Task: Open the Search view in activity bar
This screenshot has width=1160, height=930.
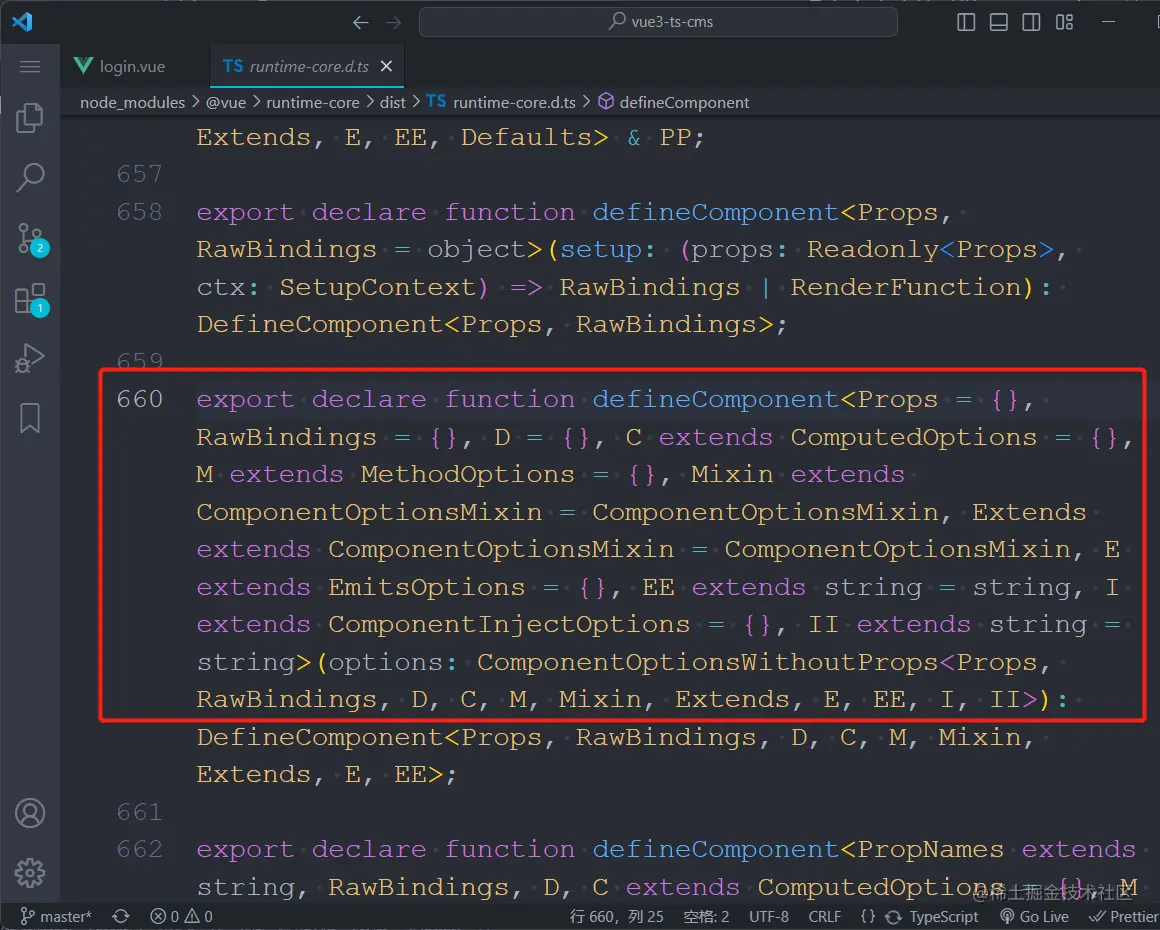Action: point(30,178)
